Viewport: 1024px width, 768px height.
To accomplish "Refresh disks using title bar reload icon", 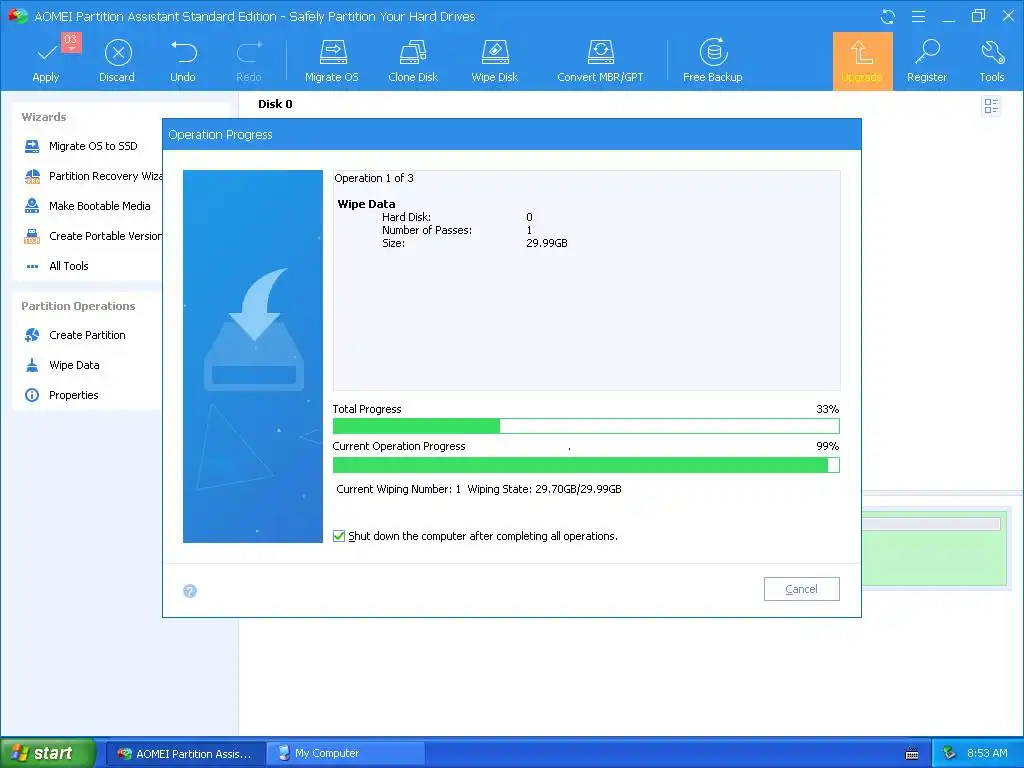I will pos(888,17).
